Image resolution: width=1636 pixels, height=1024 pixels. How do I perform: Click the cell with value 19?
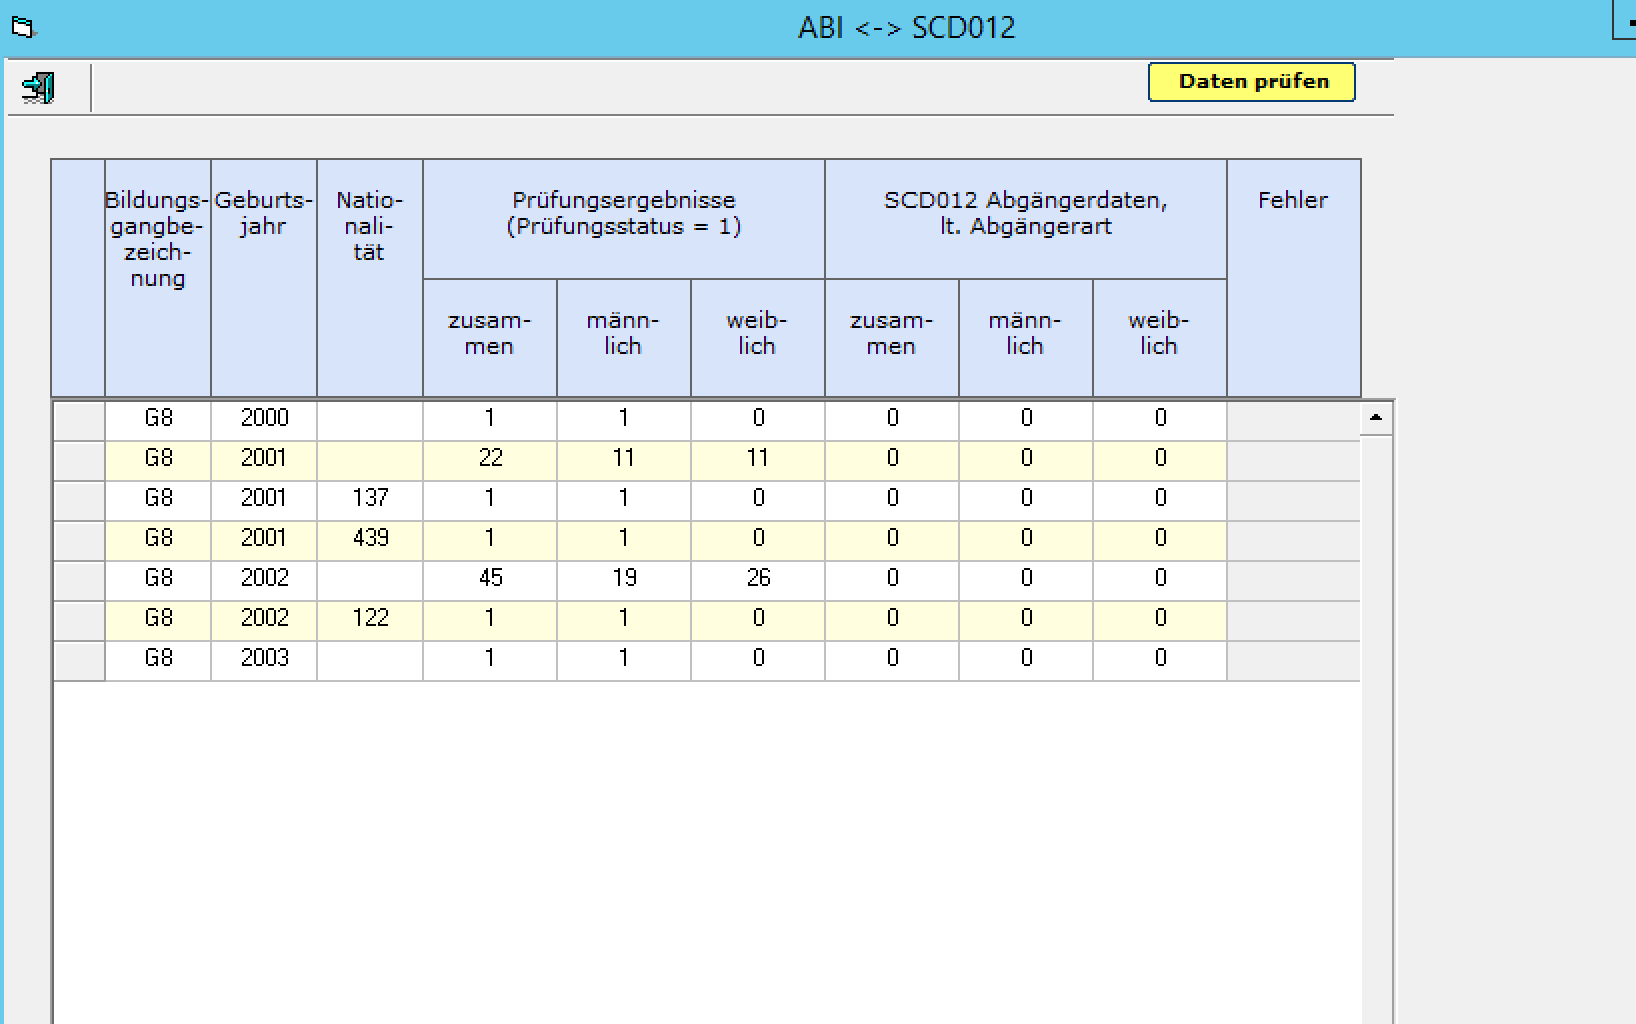(624, 579)
